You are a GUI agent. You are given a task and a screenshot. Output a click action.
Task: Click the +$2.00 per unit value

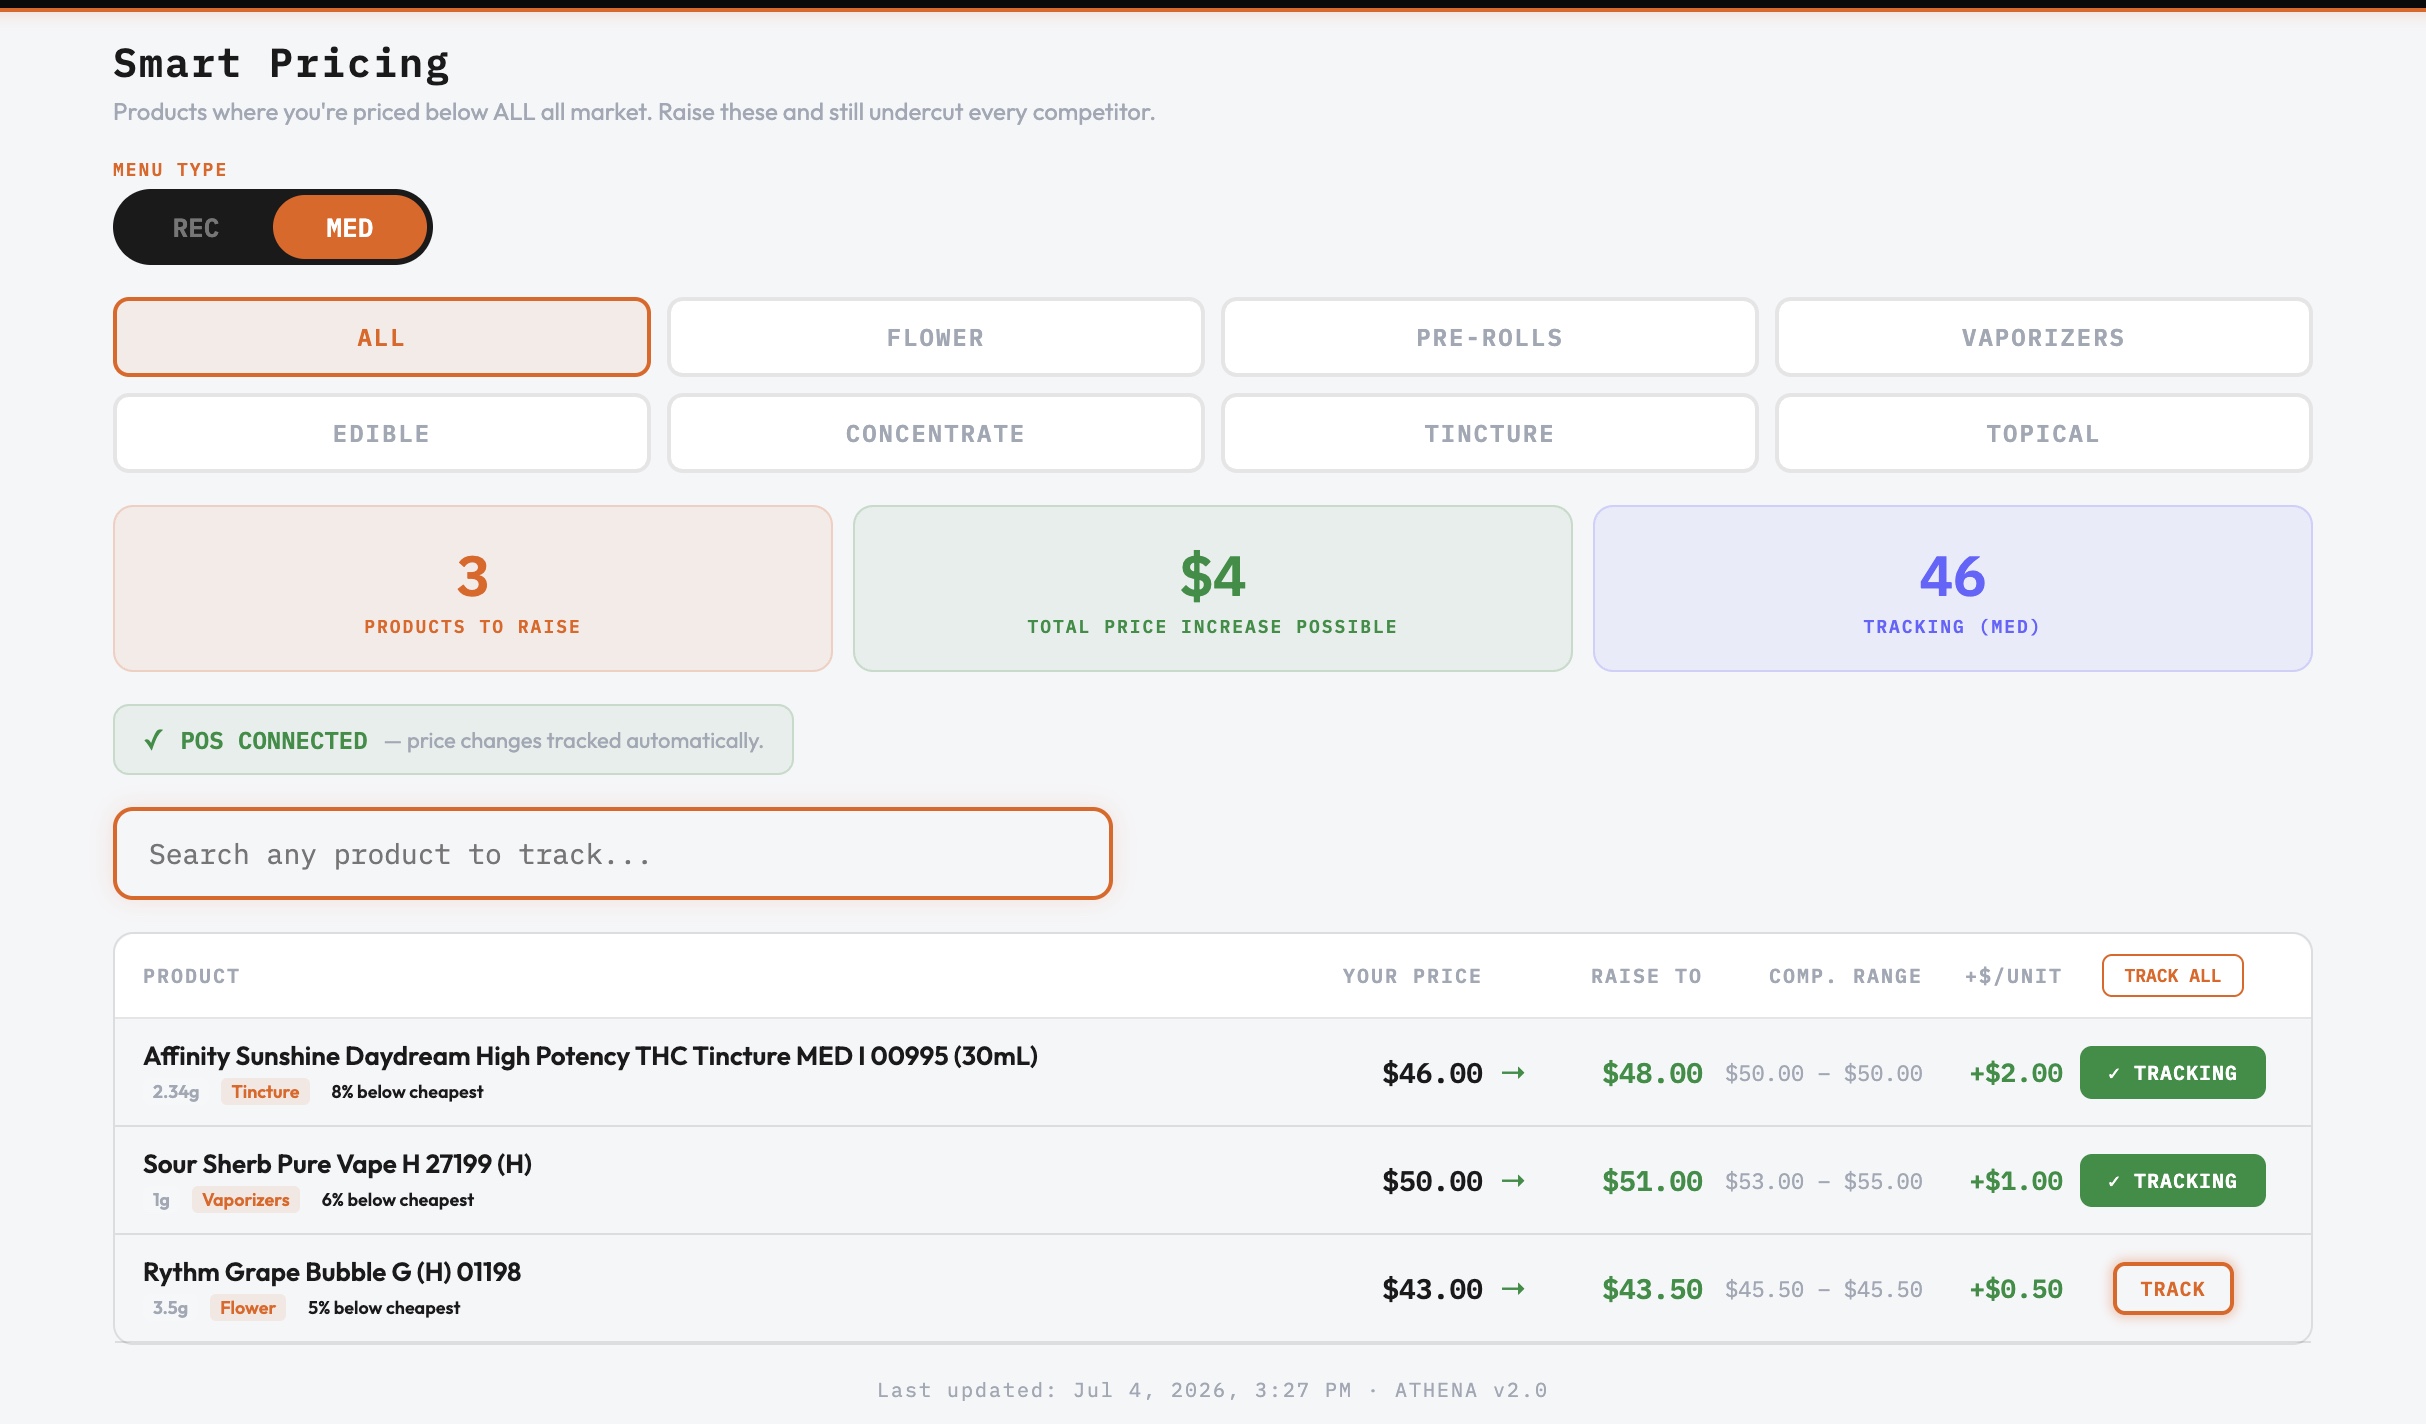tap(2016, 1073)
